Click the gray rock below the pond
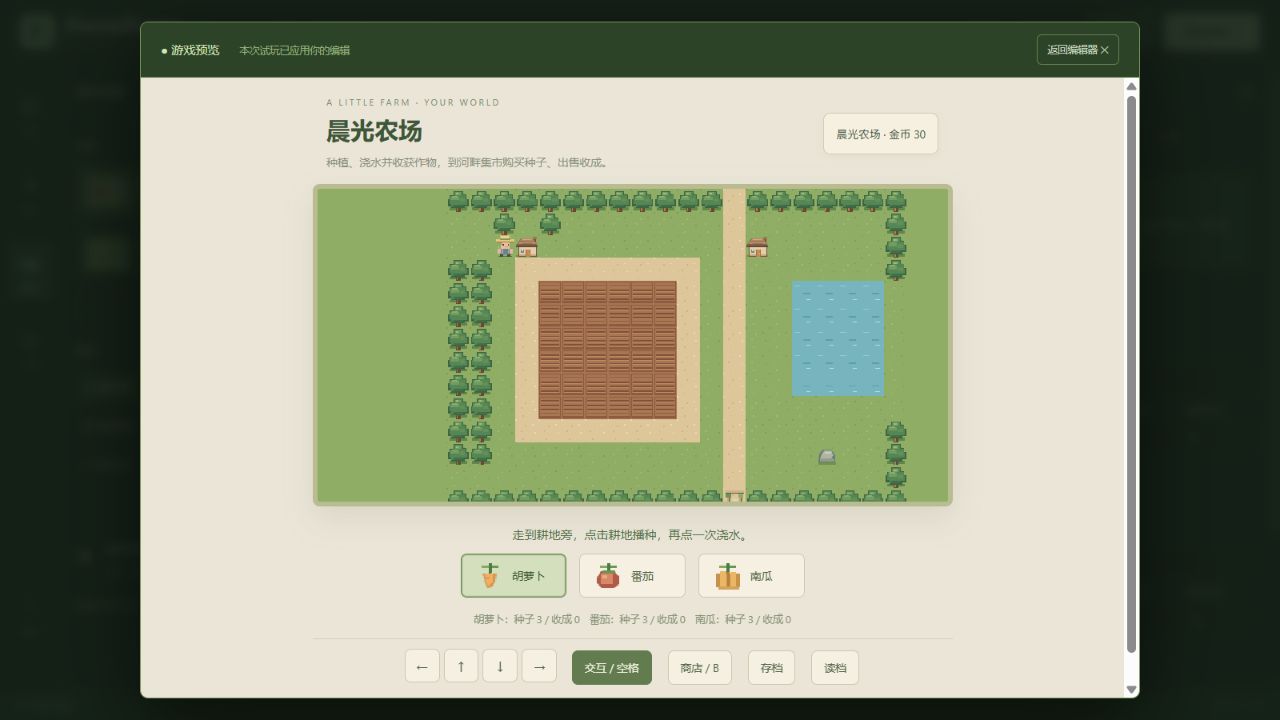 coord(827,456)
